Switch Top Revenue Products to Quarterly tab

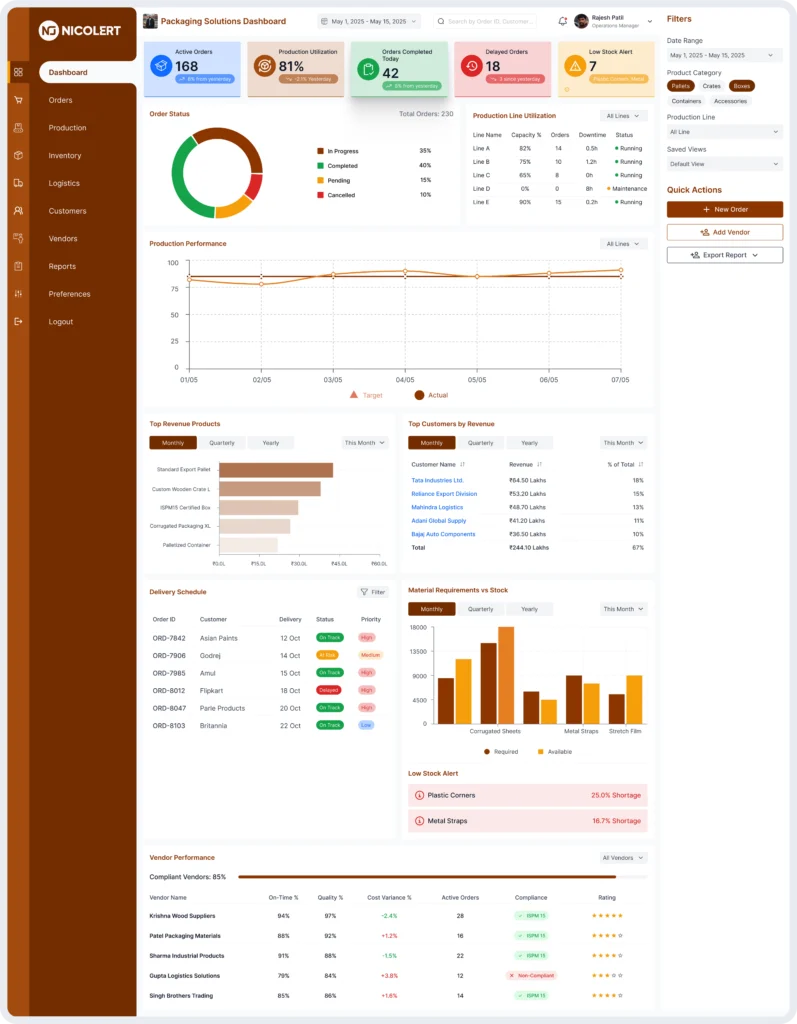point(222,443)
